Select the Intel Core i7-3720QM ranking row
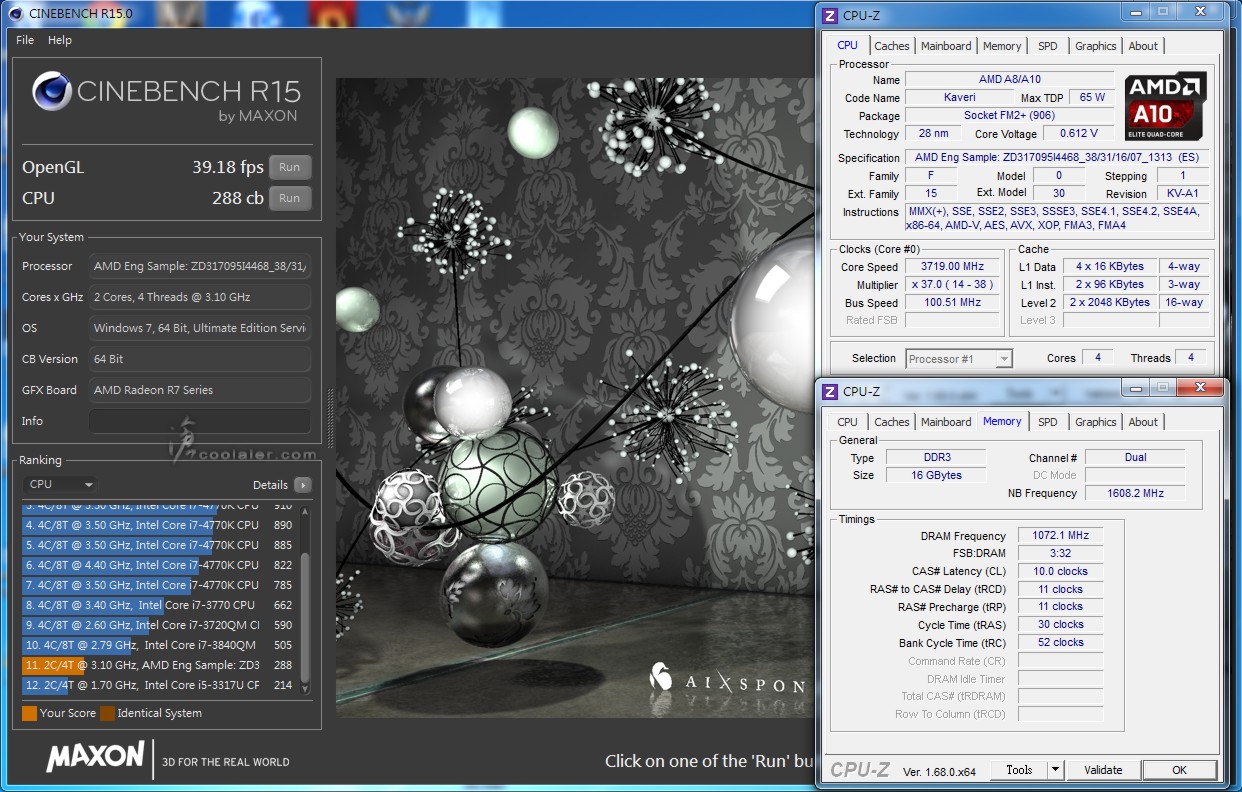Viewport: 1242px width, 792px height. click(160, 625)
